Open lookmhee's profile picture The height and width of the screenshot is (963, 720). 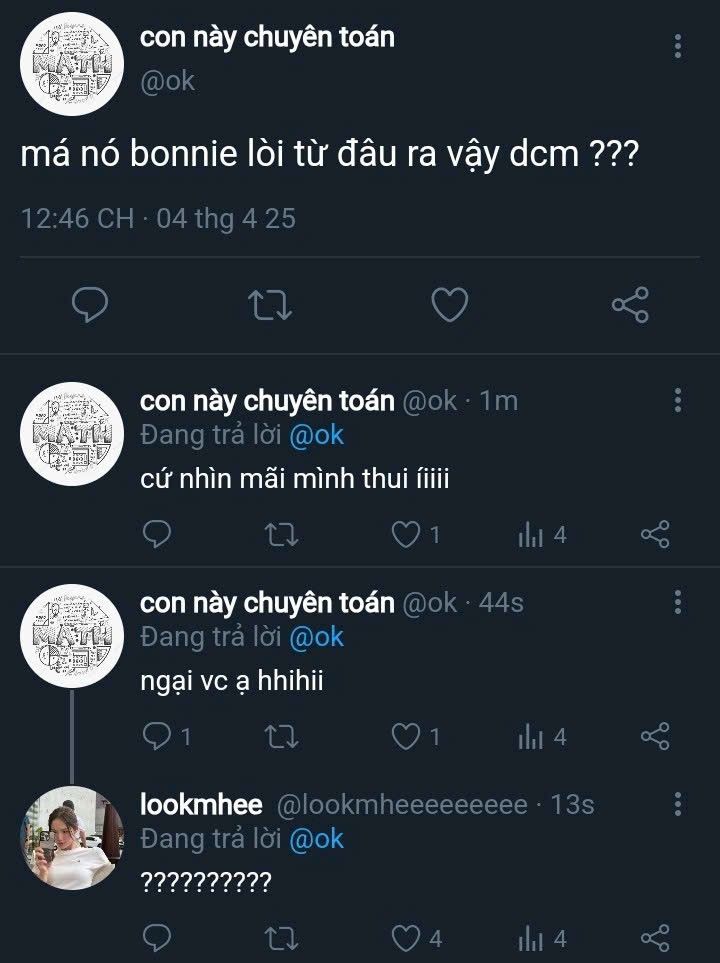(71, 838)
